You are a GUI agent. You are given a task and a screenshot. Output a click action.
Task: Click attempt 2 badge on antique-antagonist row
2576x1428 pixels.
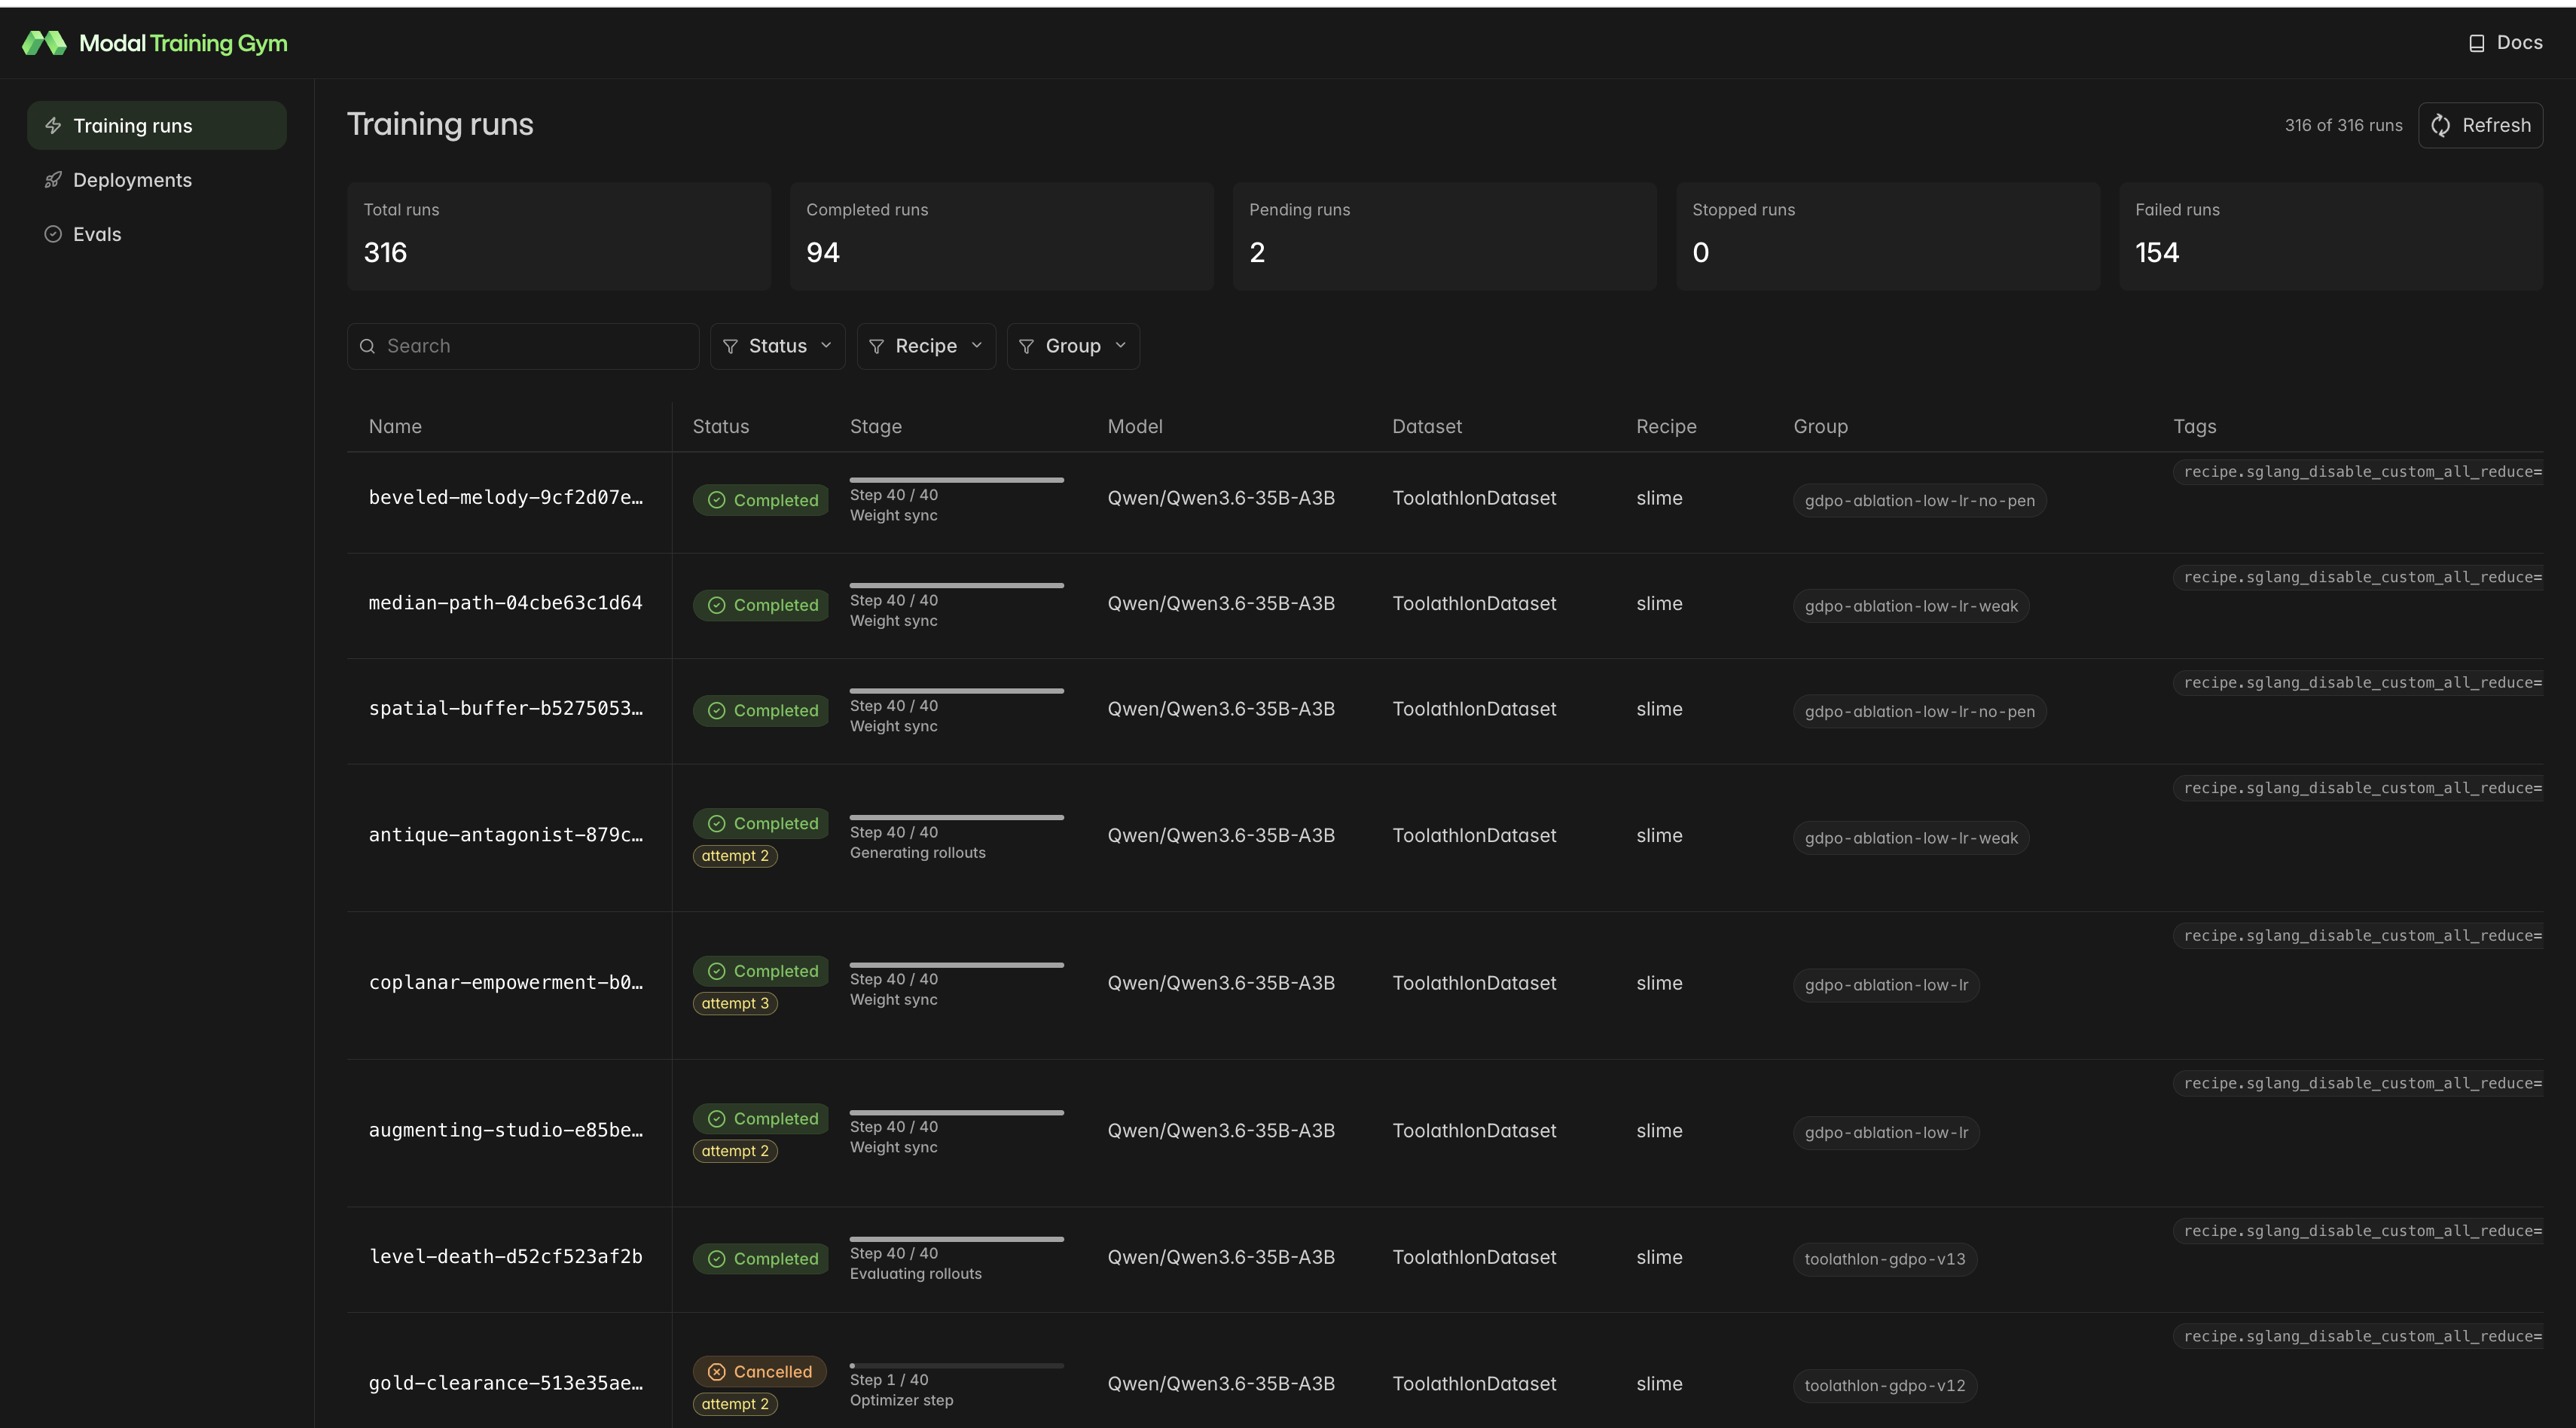tap(735, 856)
